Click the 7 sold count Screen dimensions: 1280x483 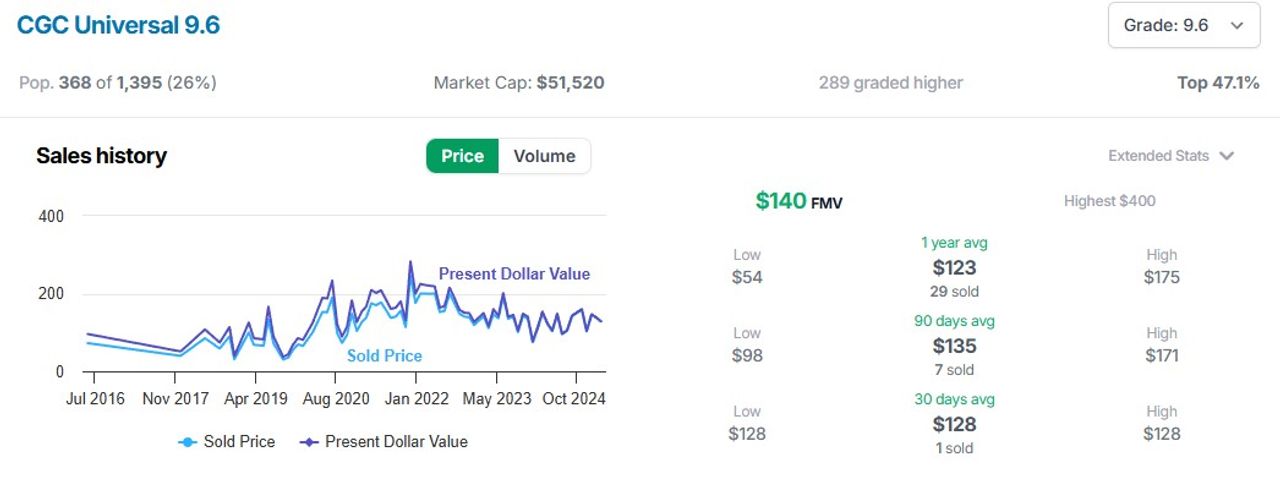pyautogui.click(x=954, y=370)
